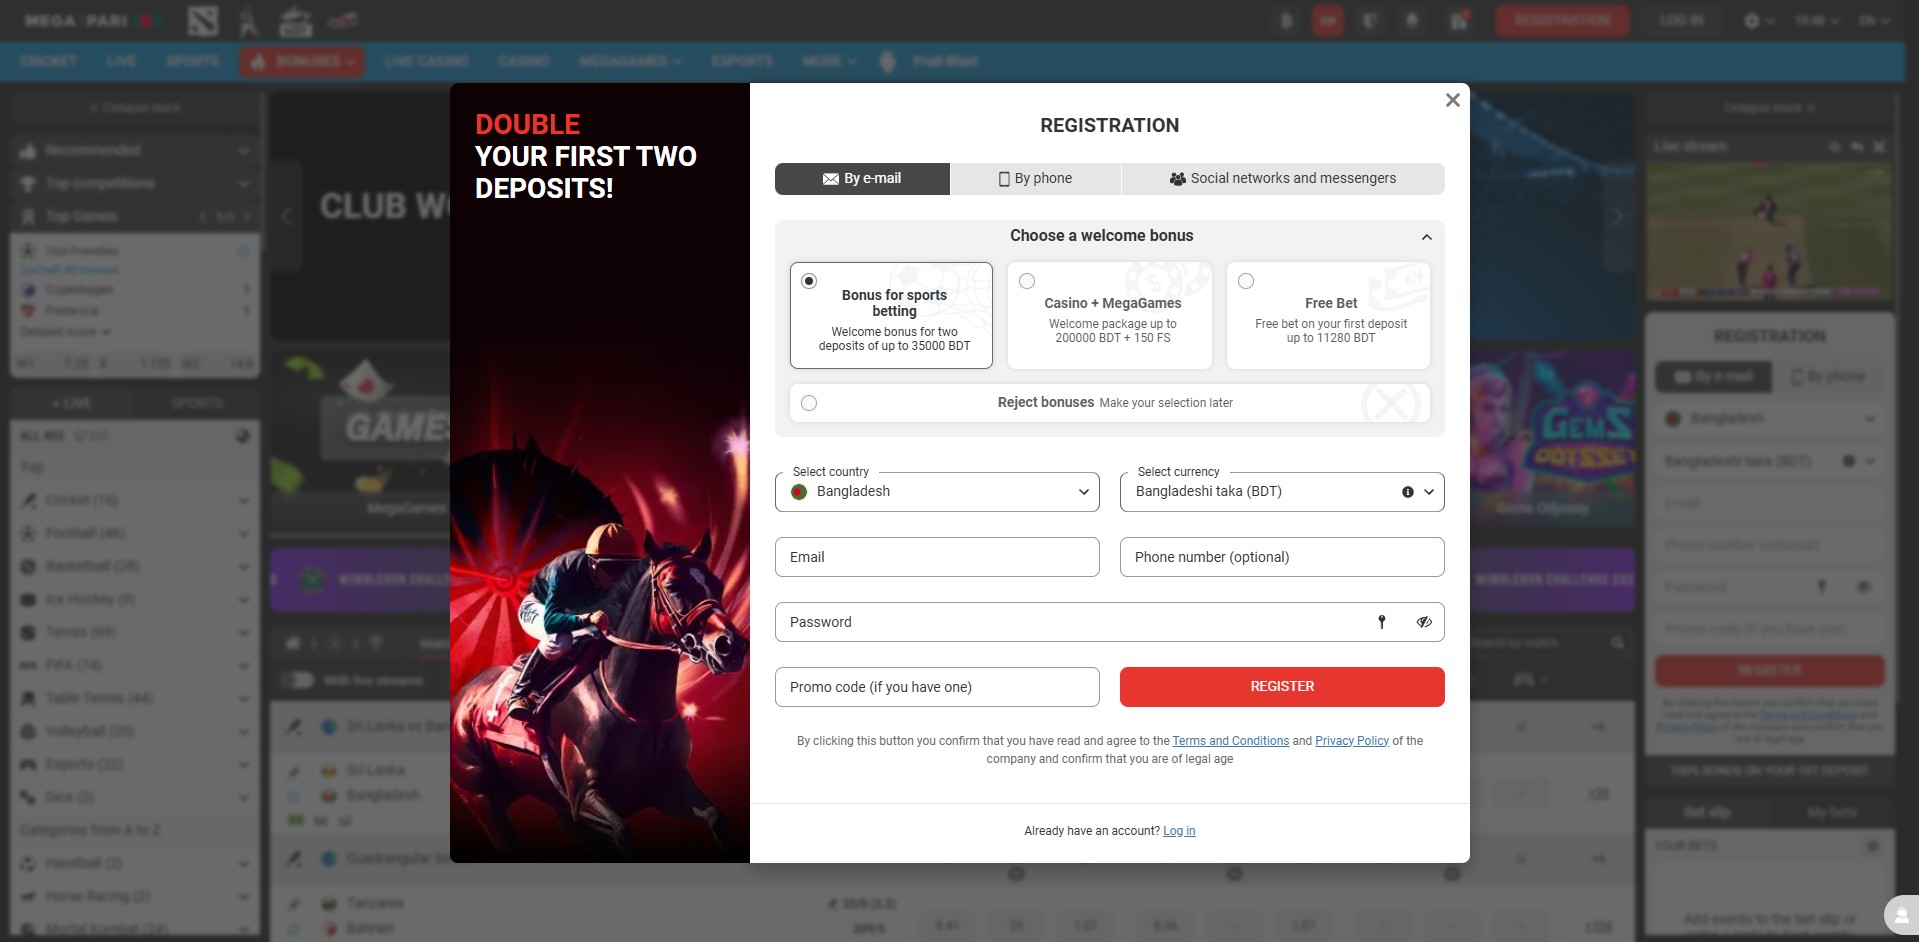Choose the Free Bet bonus option
Viewport: 1919px width, 942px height.
point(1246,282)
